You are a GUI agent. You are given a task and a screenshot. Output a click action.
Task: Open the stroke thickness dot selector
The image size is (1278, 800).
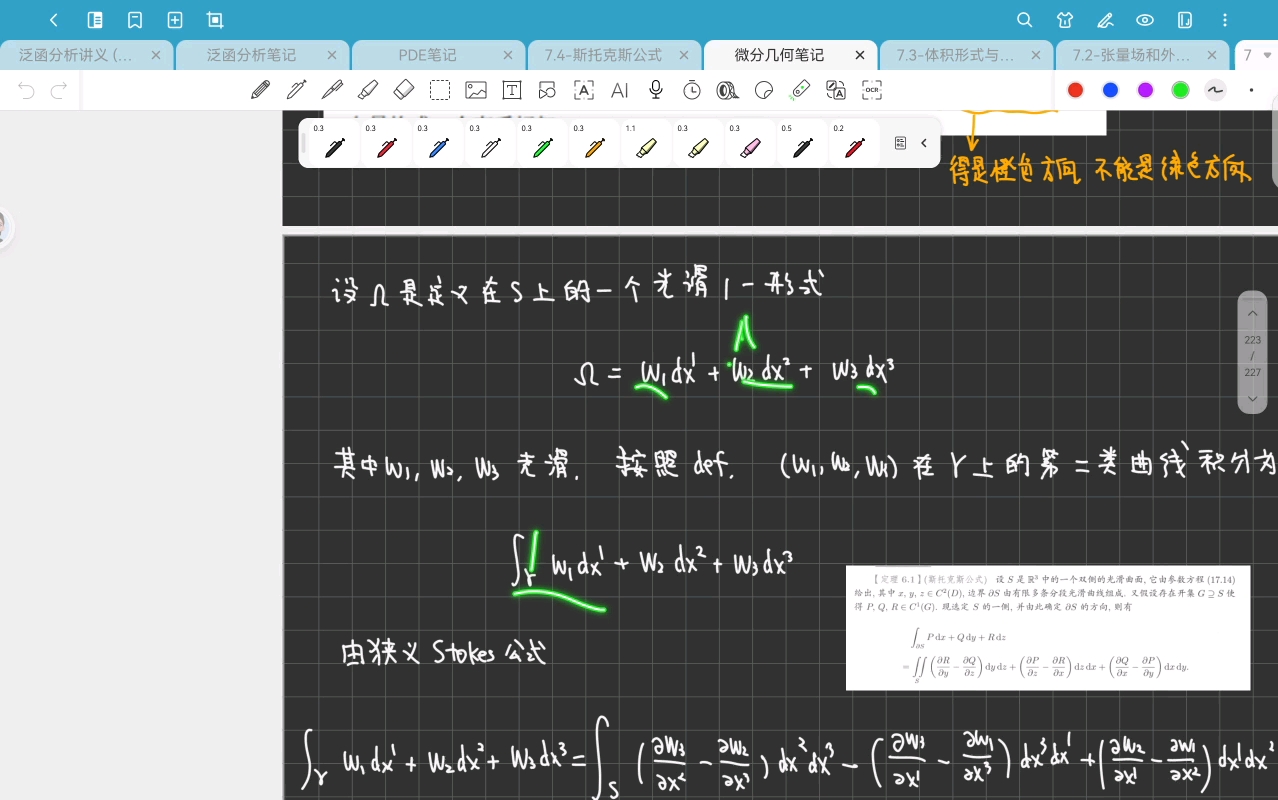[1251, 90]
